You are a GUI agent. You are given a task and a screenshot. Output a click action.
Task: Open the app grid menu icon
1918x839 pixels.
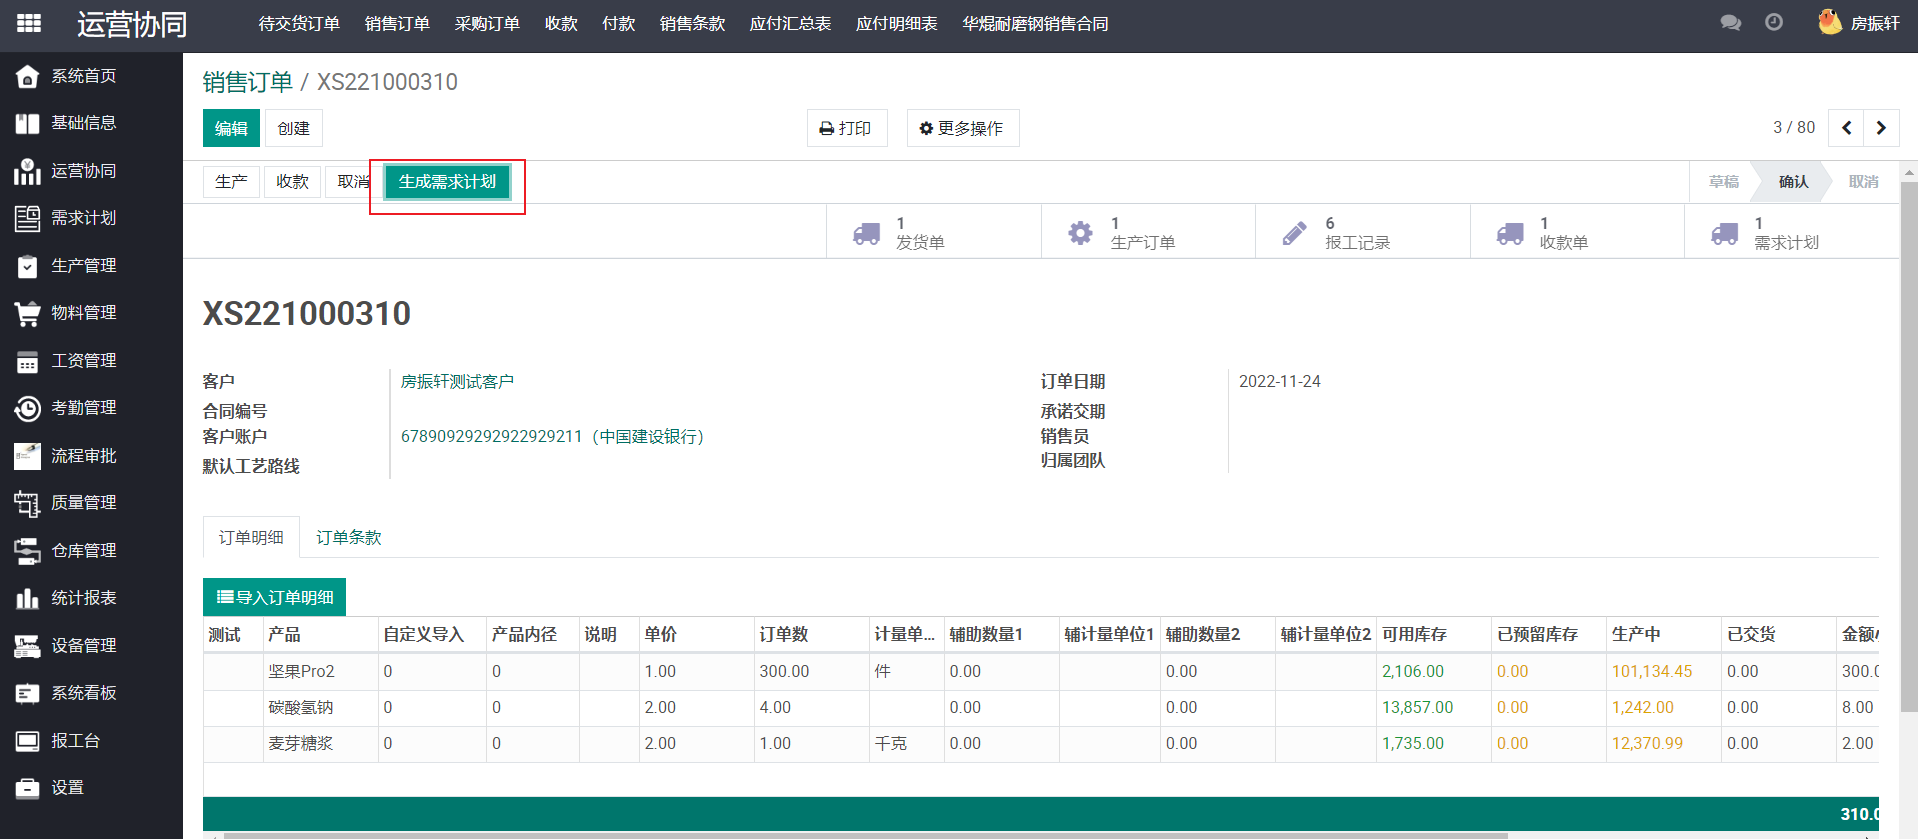[x=29, y=23]
